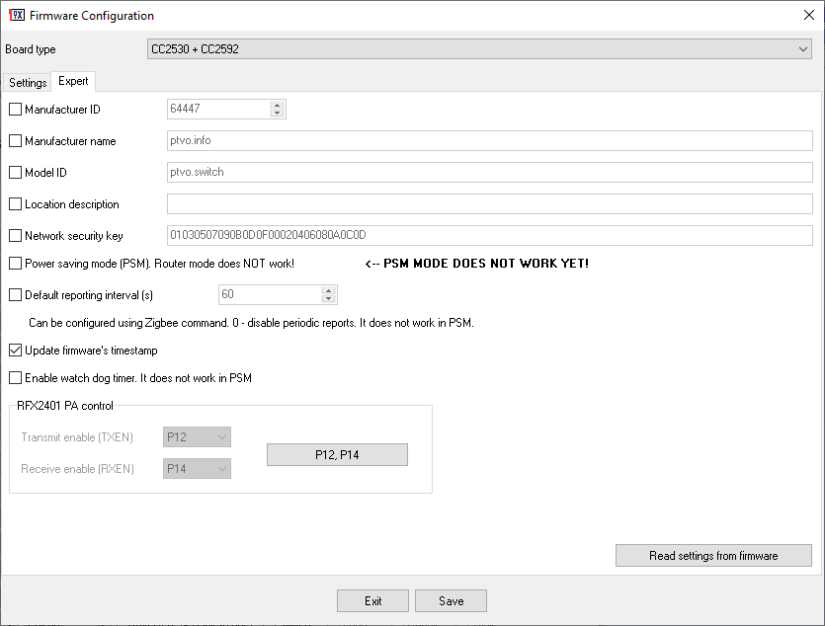The image size is (825, 626).
Task: Enable the Manufacturer name checkbox
Action: [x=15, y=141]
